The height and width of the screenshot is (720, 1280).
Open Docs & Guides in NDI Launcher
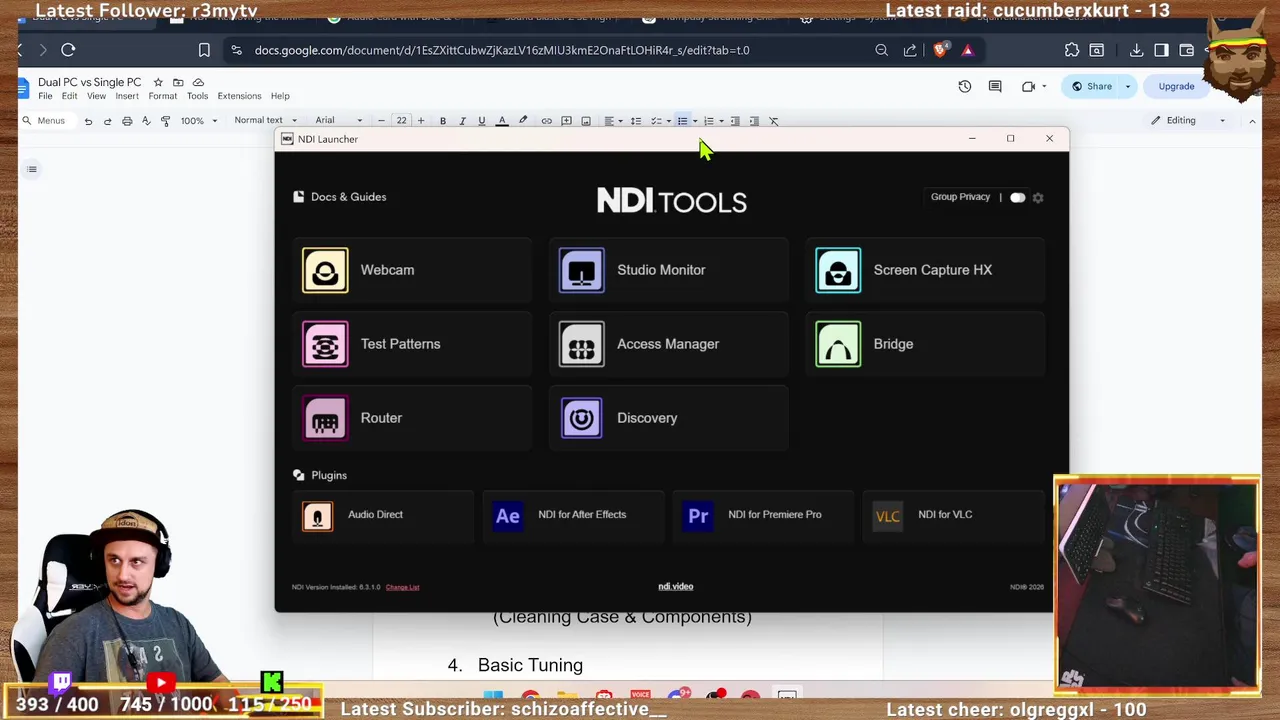click(340, 197)
